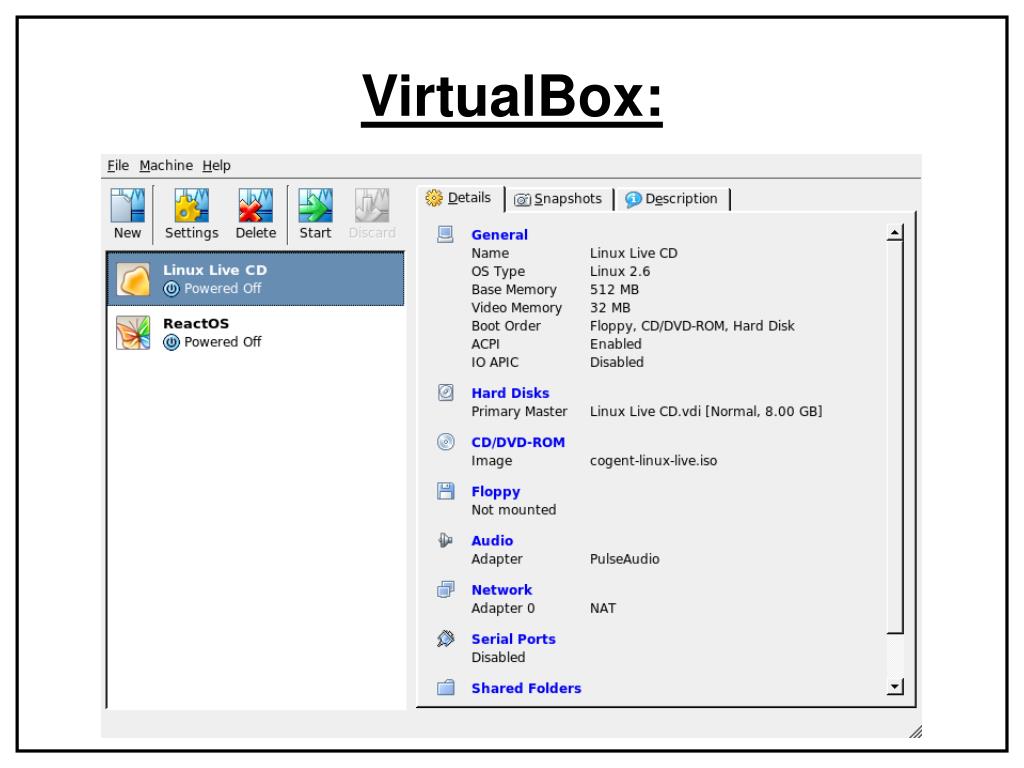Click the window resize grip in corner
The image size is (1024, 768).
[915, 731]
